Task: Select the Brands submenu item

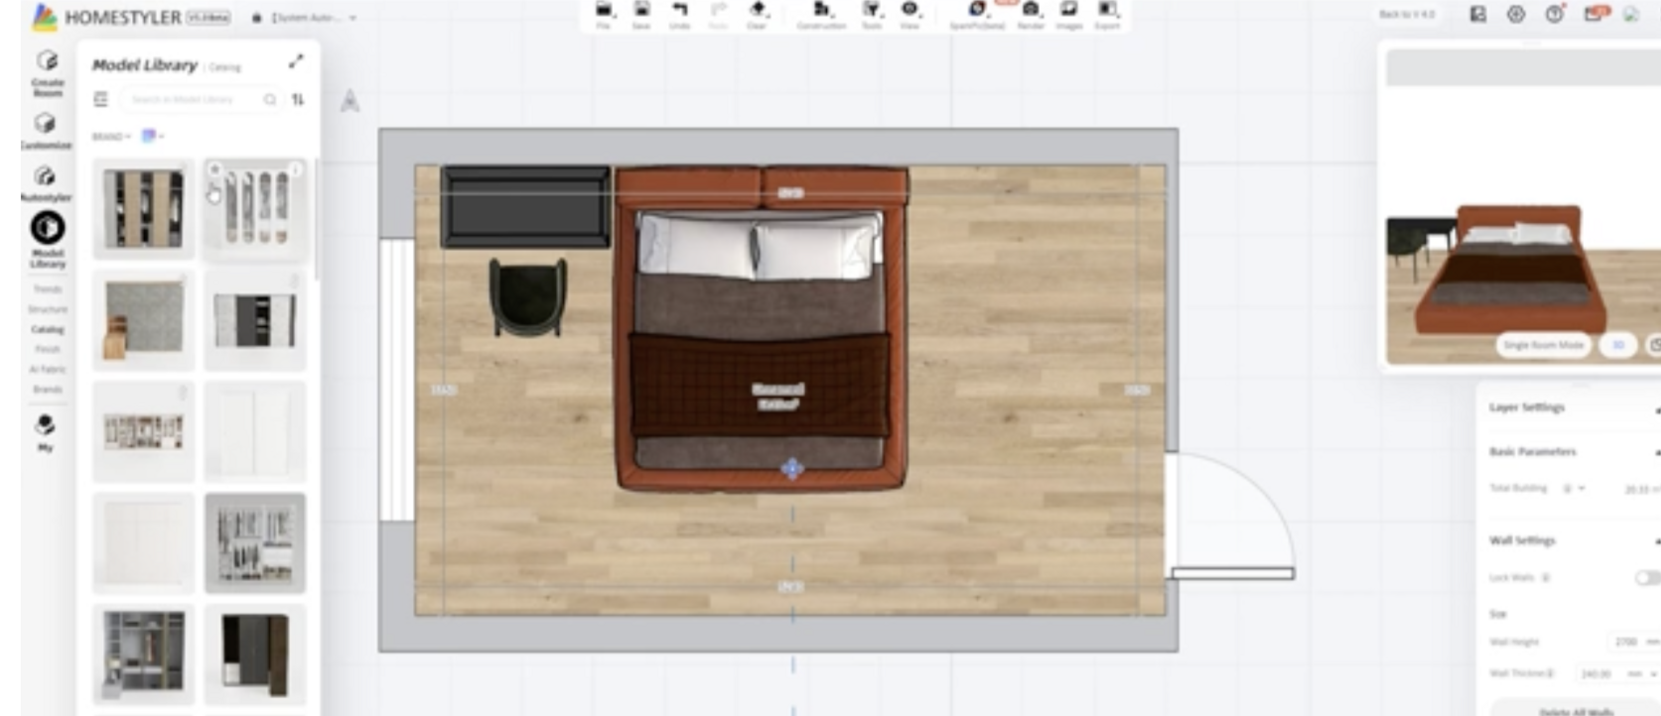Action: tap(47, 389)
